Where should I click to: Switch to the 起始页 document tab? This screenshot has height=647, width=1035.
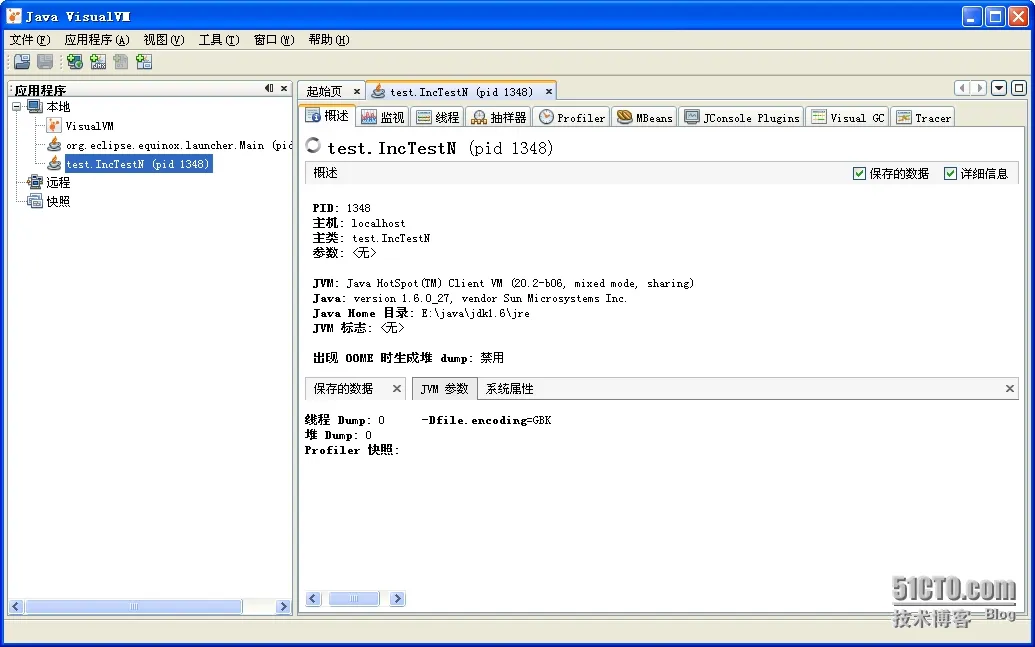tap(324, 92)
